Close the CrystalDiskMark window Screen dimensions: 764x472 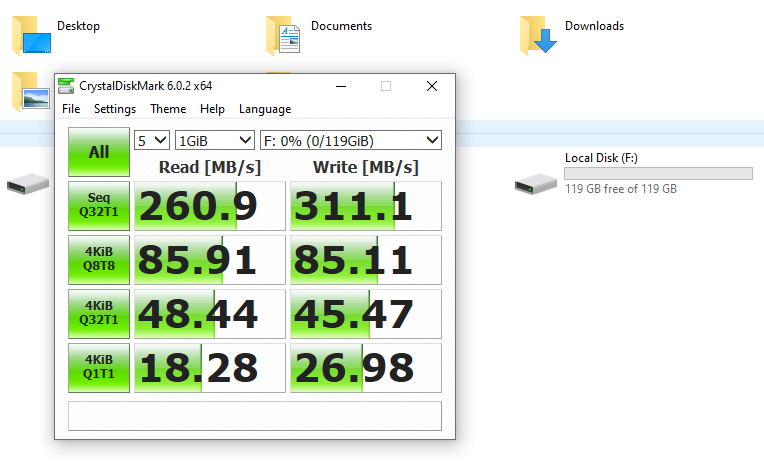[x=432, y=86]
